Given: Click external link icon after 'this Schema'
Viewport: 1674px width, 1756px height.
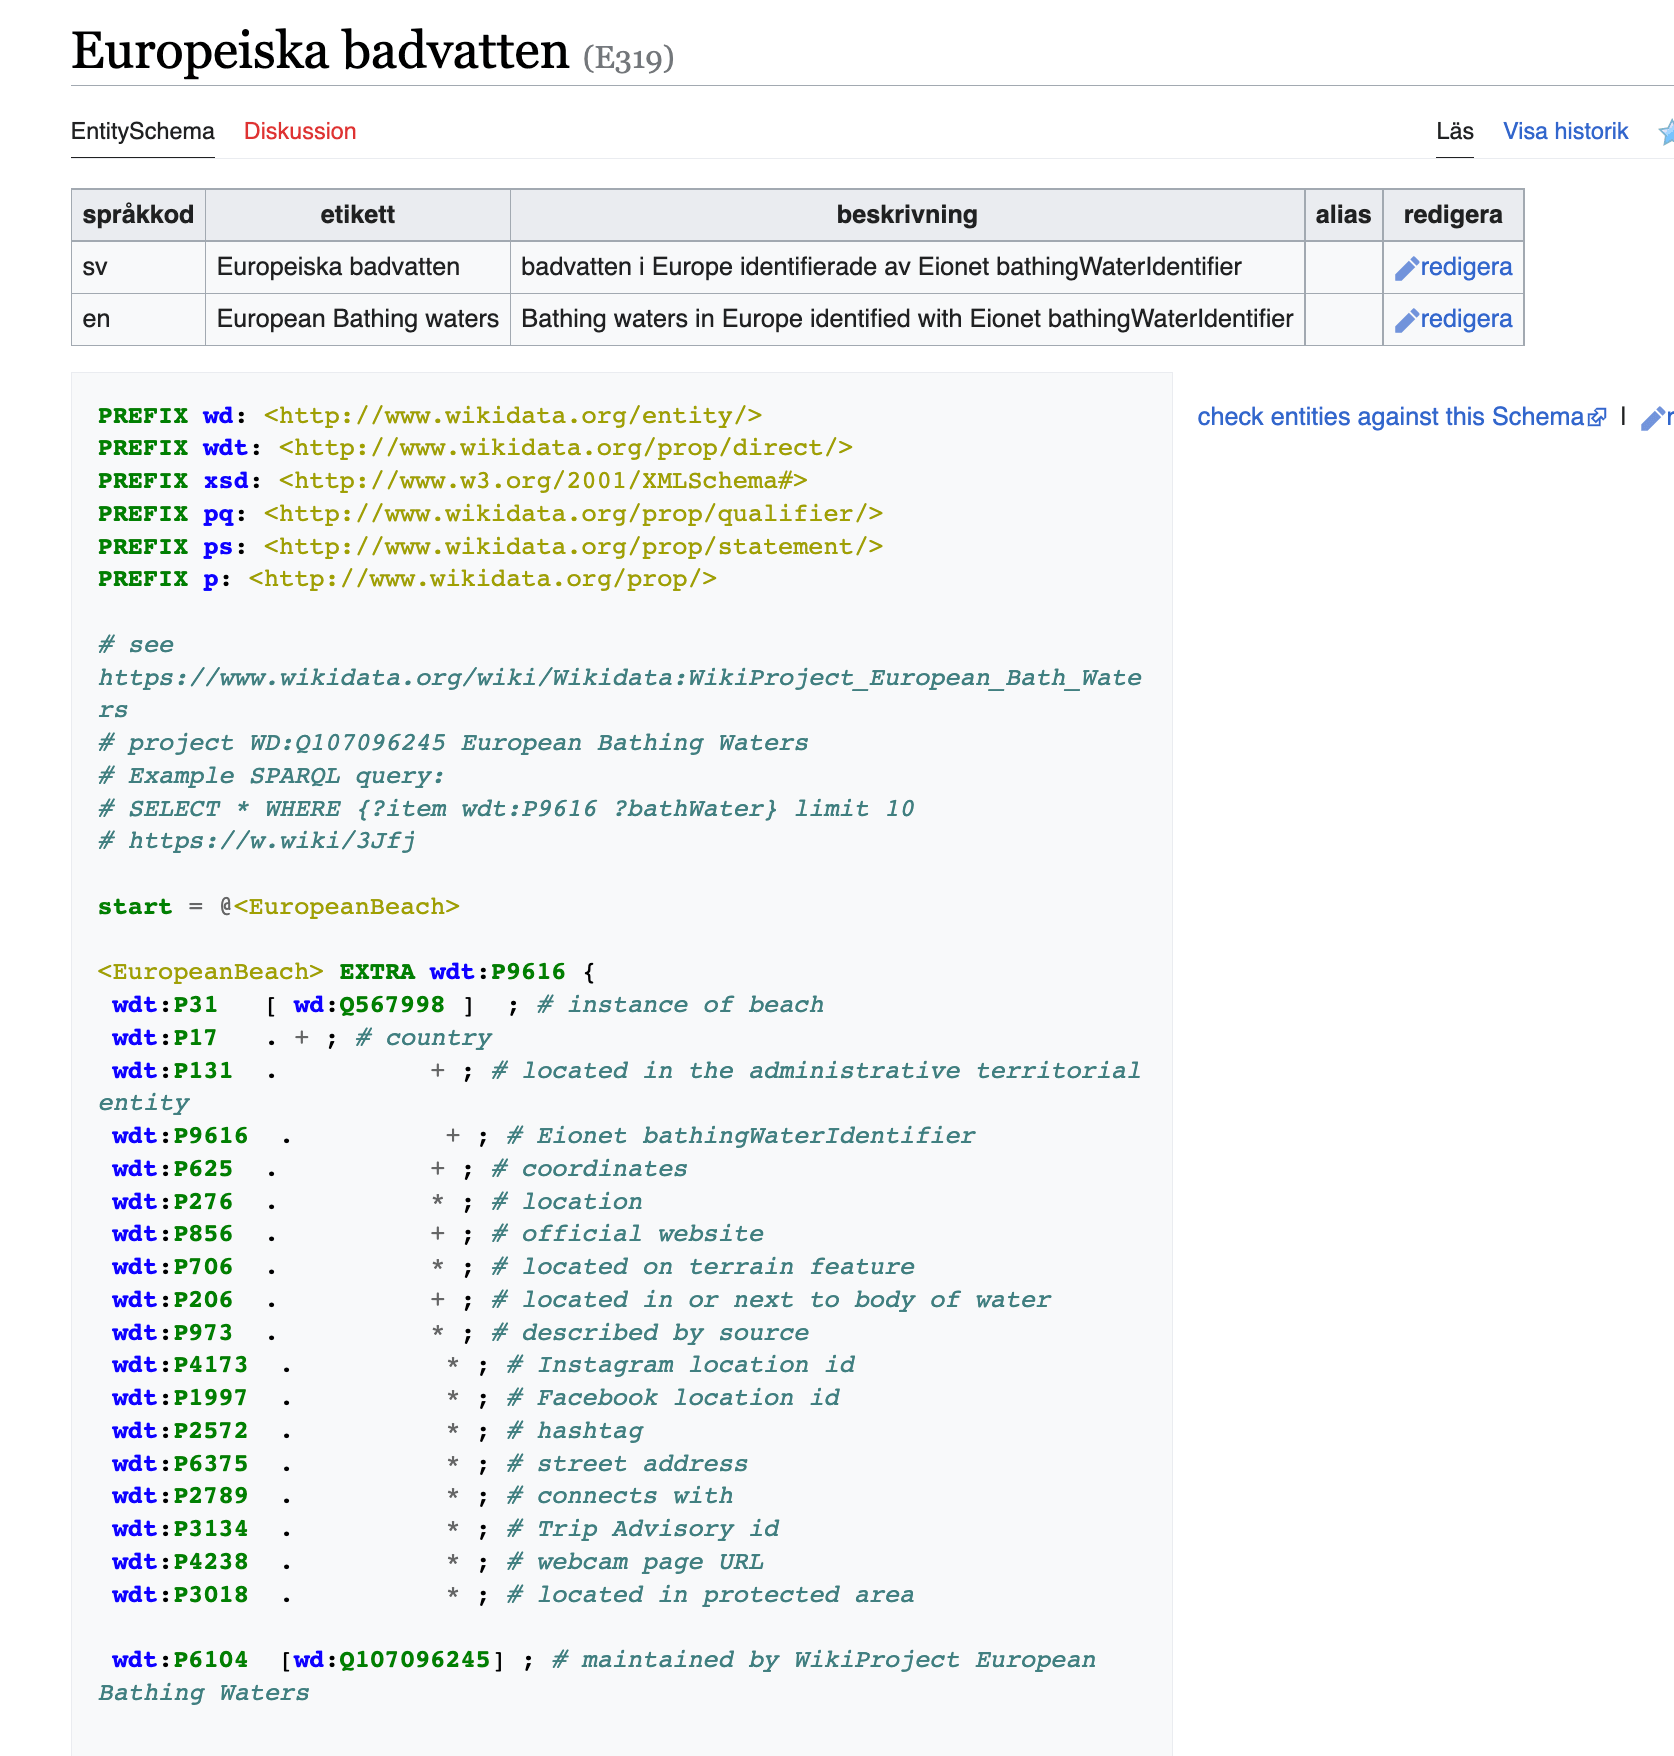Looking at the screenshot, I should tap(1597, 417).
